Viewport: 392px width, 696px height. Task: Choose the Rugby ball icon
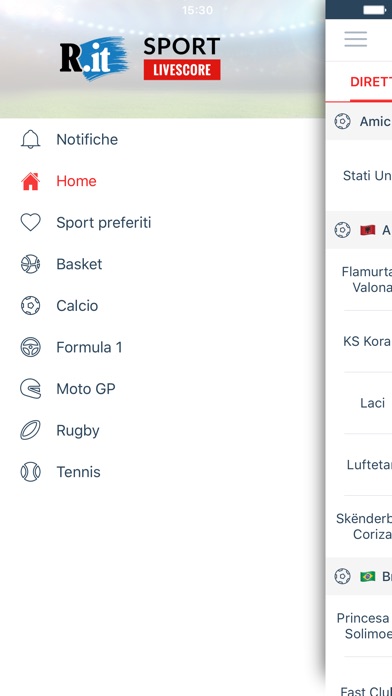(31, 430)
